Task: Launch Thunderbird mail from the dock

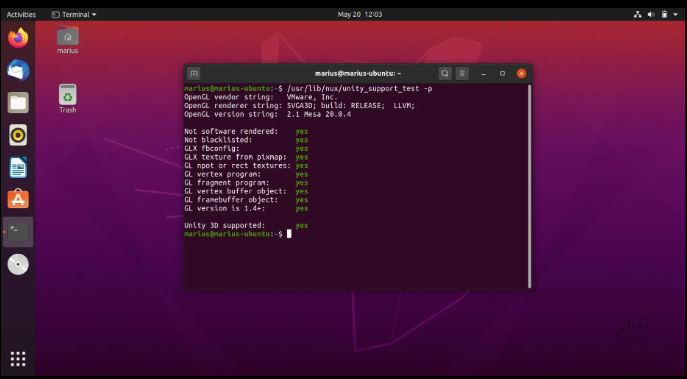Action: coord(18,71)
